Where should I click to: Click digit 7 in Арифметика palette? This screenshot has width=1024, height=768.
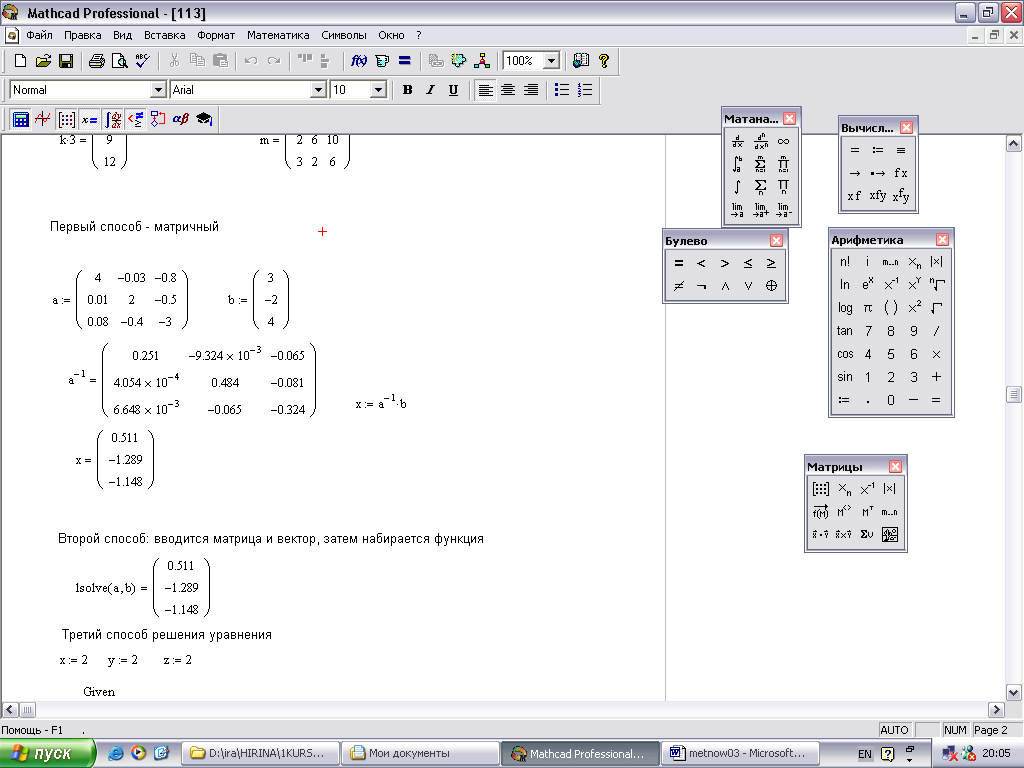pyautogui.click(x=868, y=331)
